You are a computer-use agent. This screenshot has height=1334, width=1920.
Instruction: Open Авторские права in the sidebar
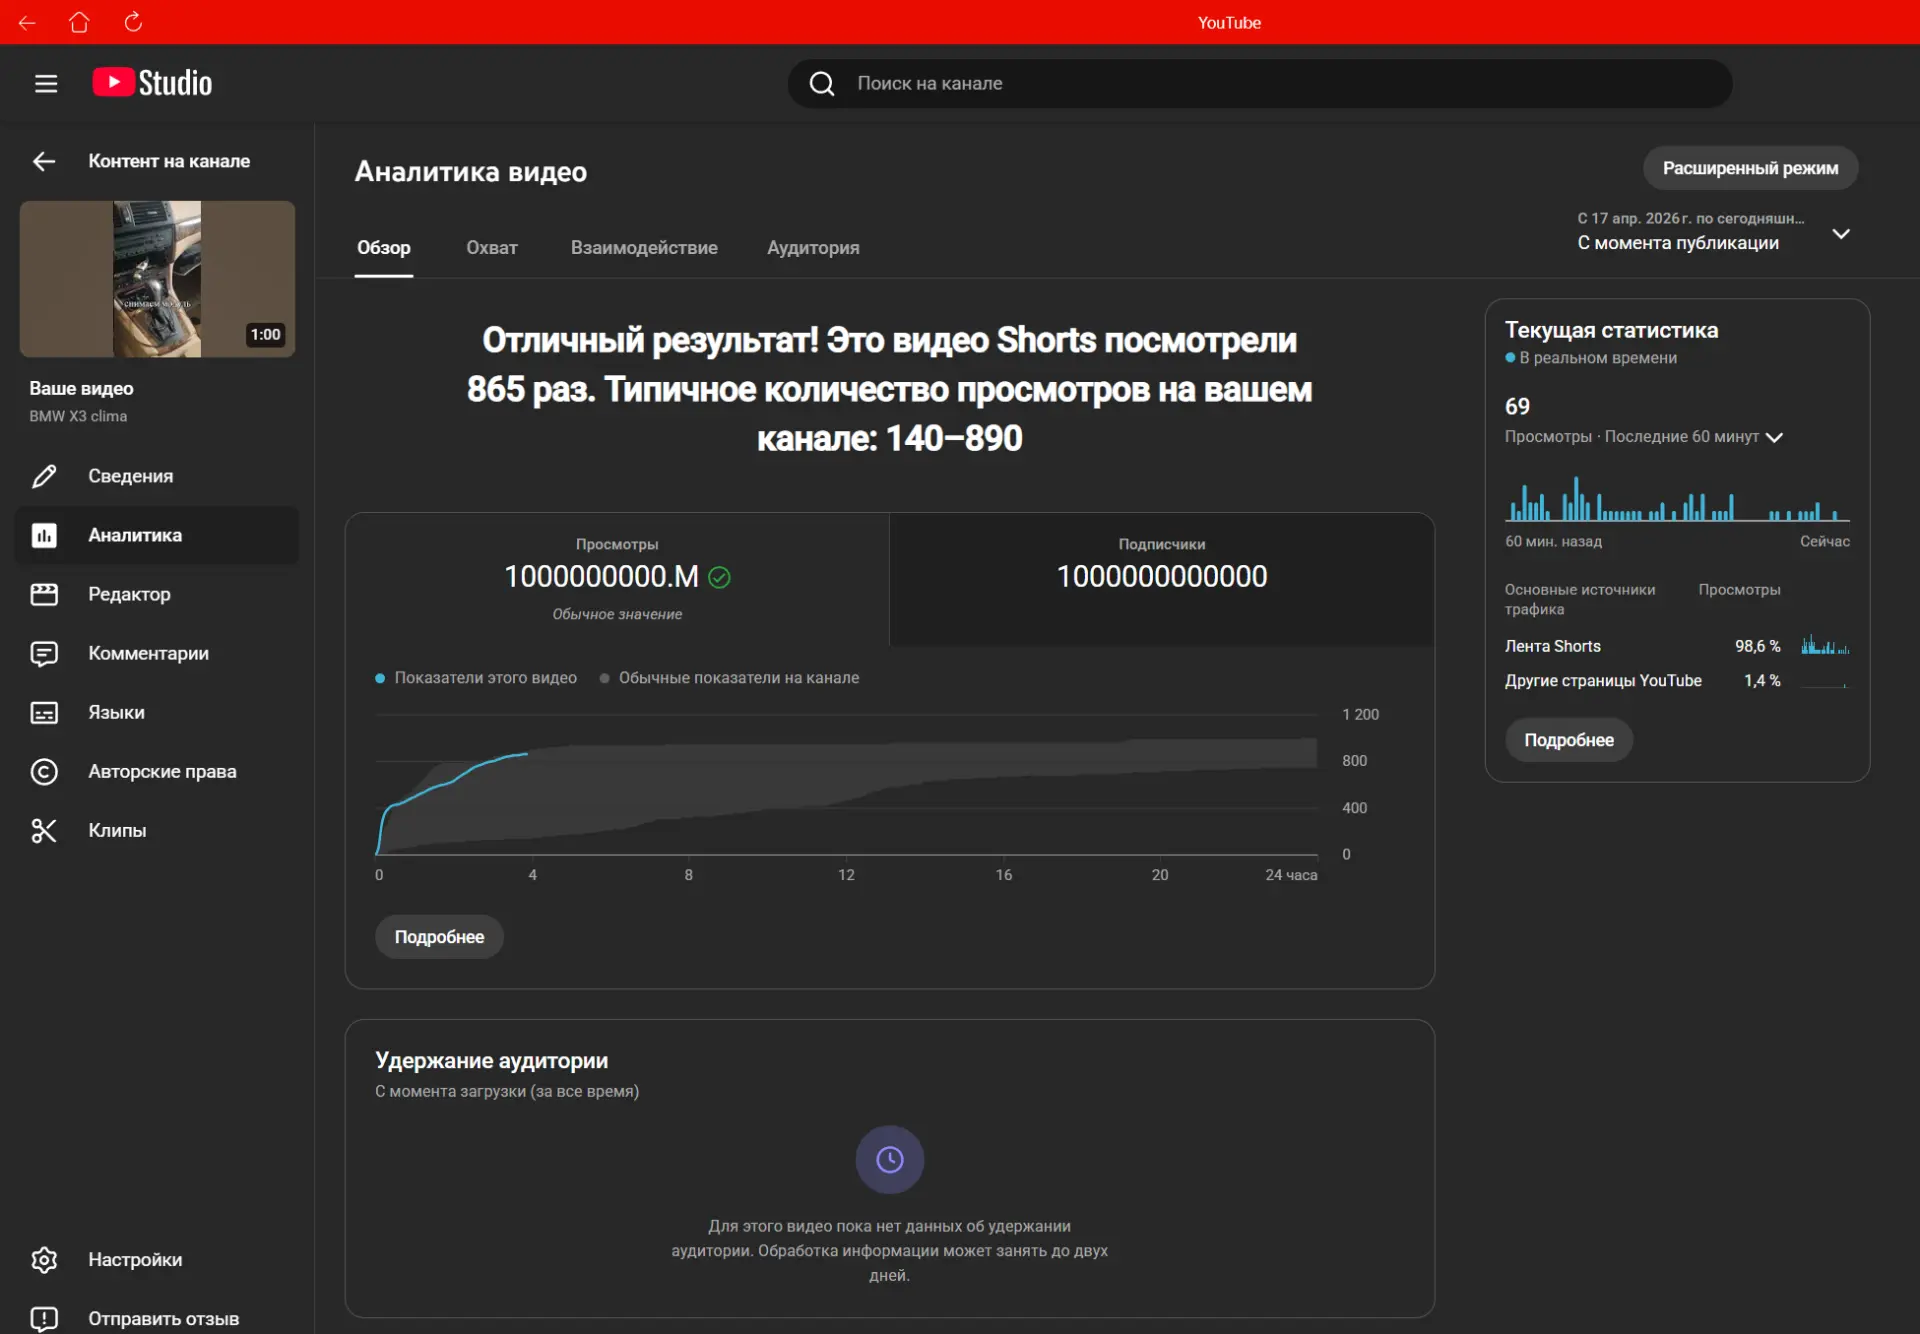pos(157,771)
